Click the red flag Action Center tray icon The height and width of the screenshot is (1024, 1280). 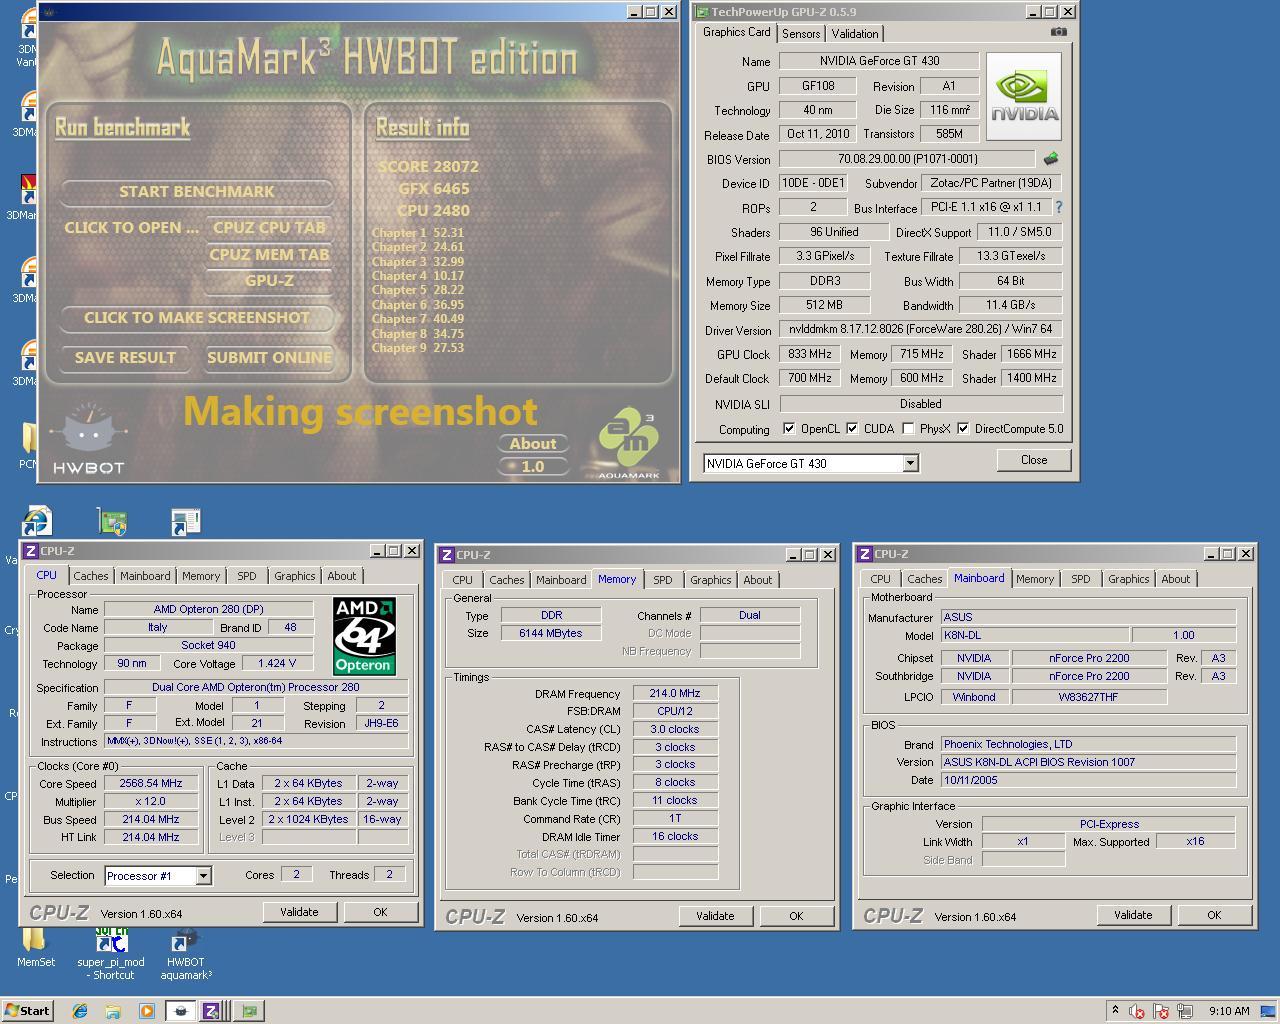click(1161, 1011)
